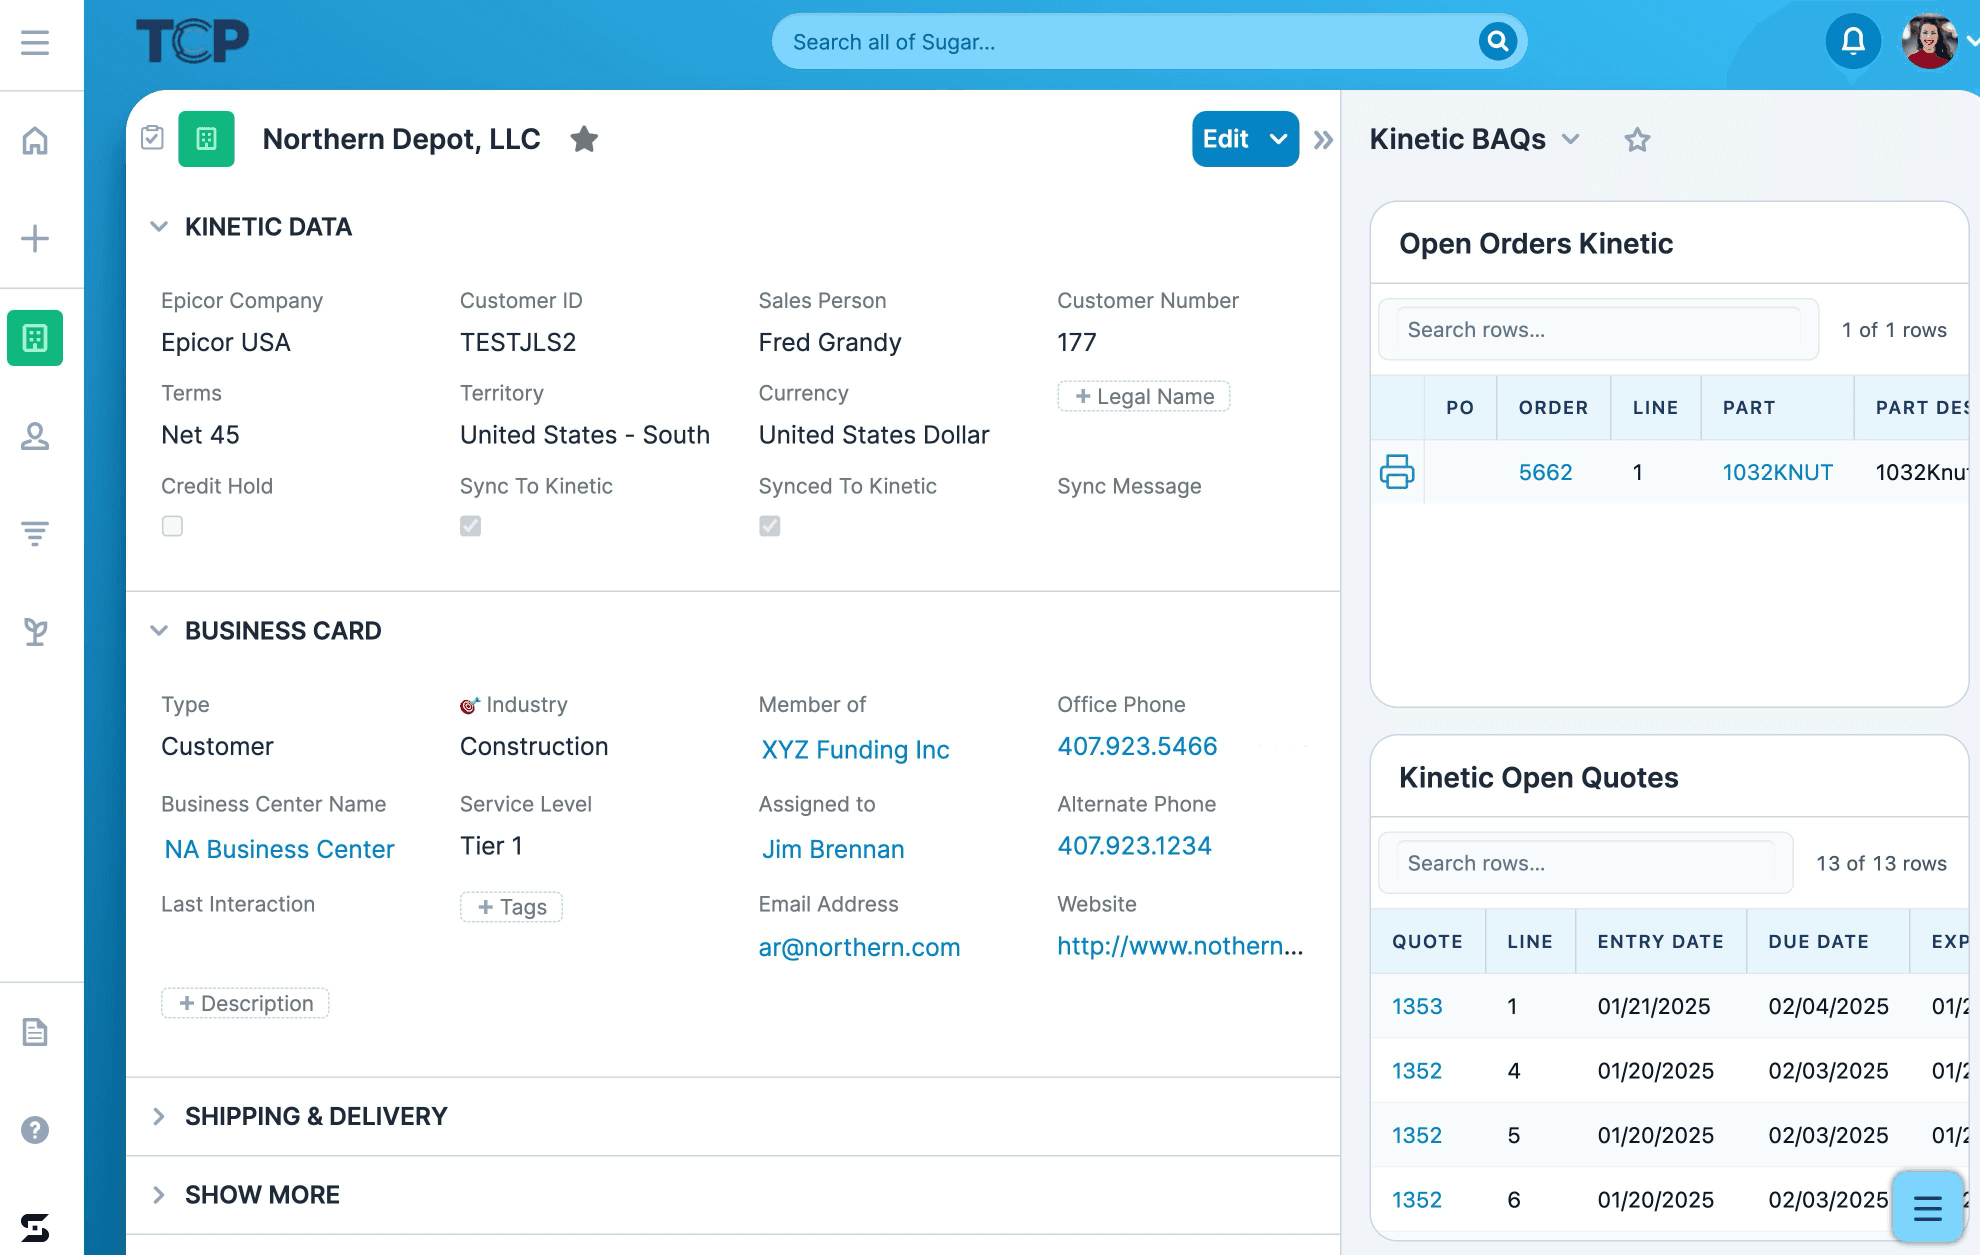
Task: Toggle favorite star for Northern Depot, LLC
Action: point(584,139)
